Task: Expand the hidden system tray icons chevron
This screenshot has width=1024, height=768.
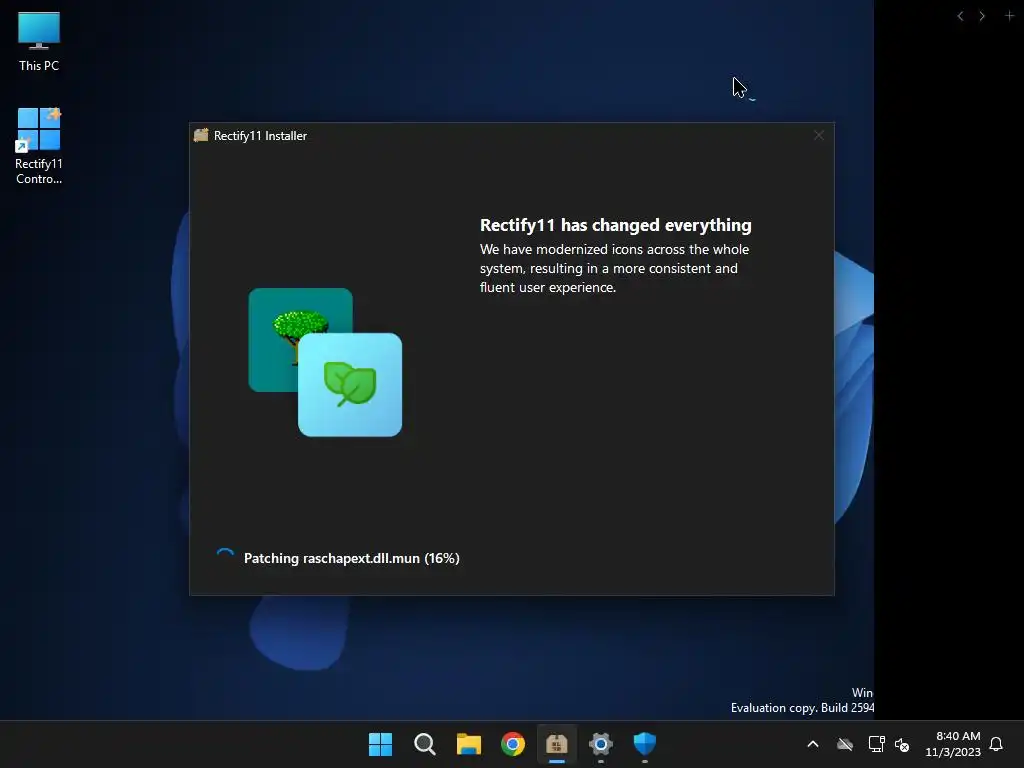Action: coord(813,744)
